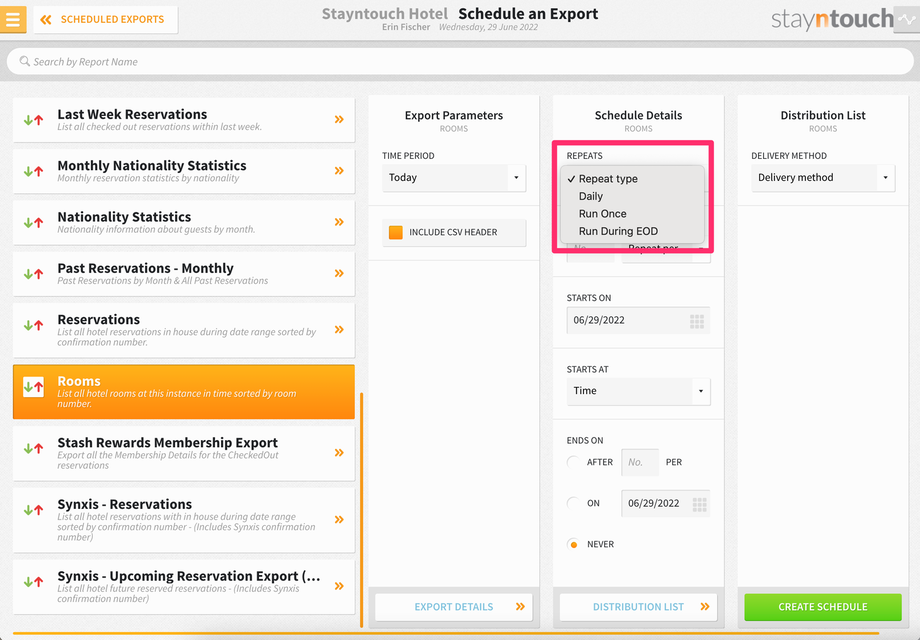
Task: Open chevron for Nationality Statistics
Action: 339,222
